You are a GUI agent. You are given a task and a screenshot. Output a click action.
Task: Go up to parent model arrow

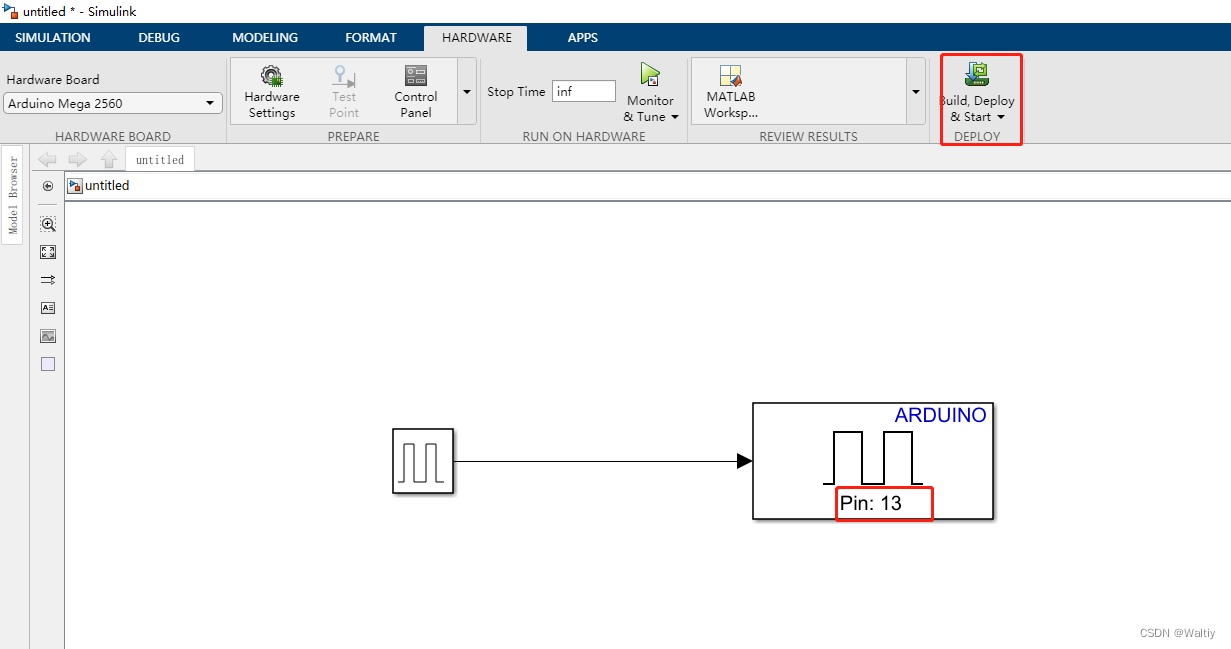pyautogui.click(x=109, y=159)
